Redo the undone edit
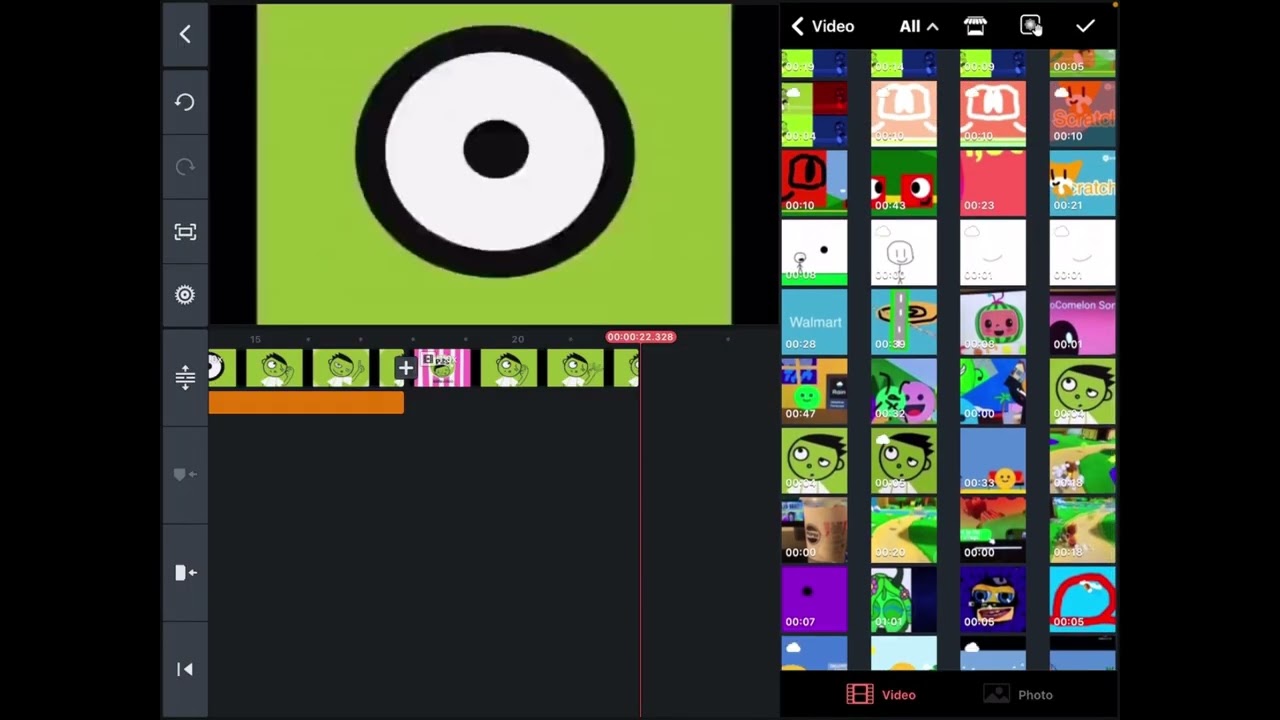This screenshot has width=1280, height=720. coord(185,167)
